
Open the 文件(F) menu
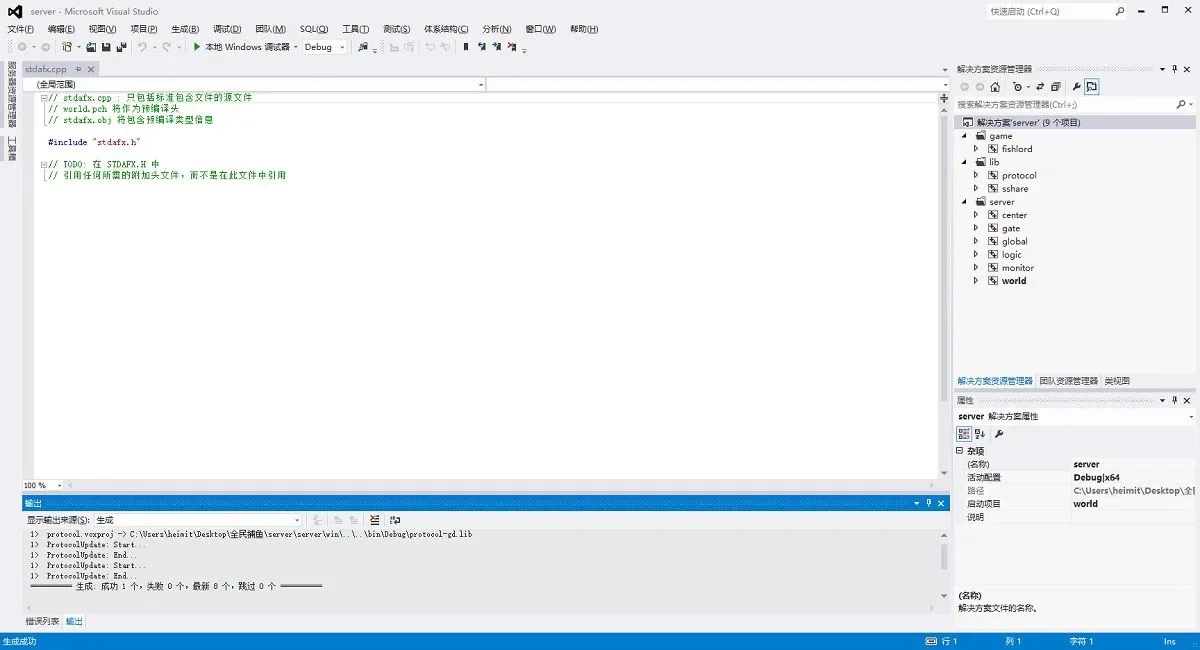click(x=21, y=29)
